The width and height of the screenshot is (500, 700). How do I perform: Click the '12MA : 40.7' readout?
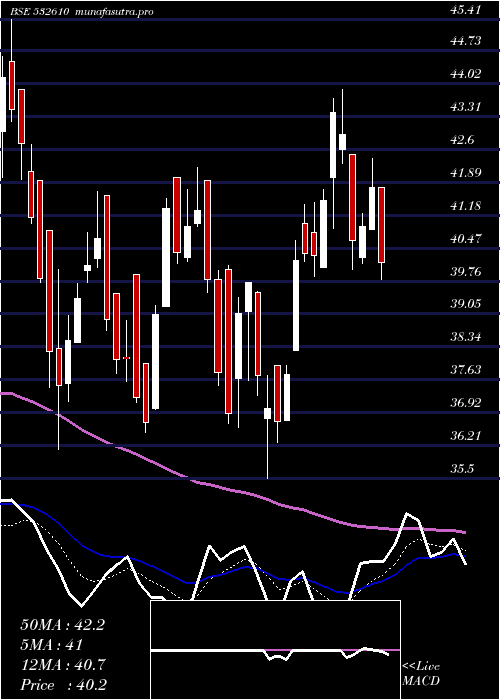62,665
